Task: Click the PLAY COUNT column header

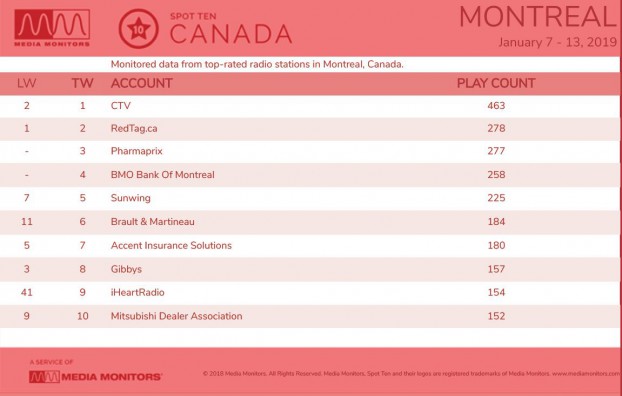Action: (496, 83)
